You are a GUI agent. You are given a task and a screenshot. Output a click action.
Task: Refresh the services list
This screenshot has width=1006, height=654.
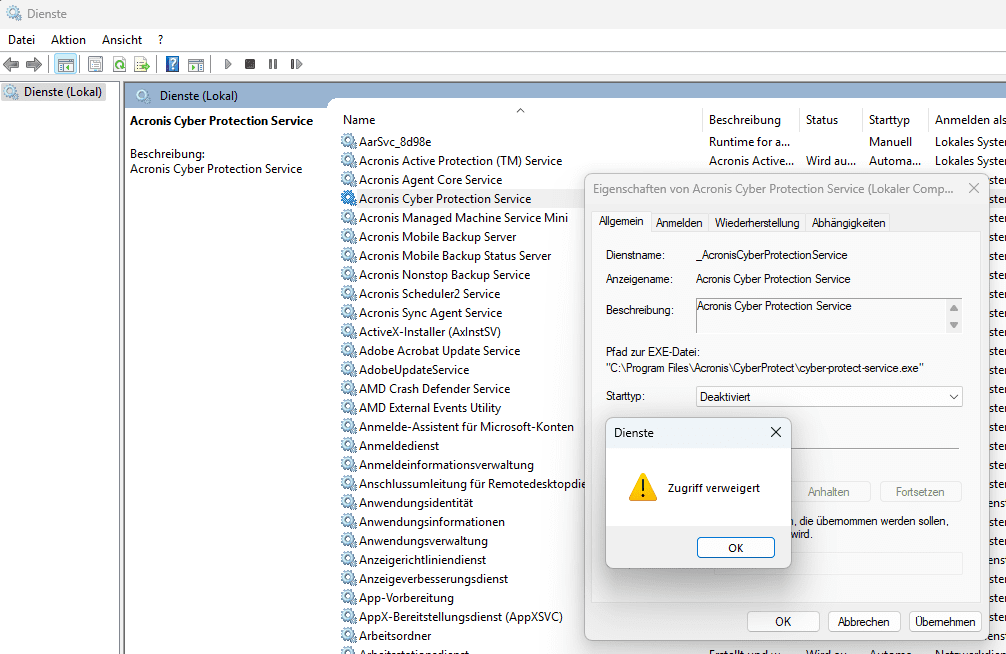click(119, 64)
